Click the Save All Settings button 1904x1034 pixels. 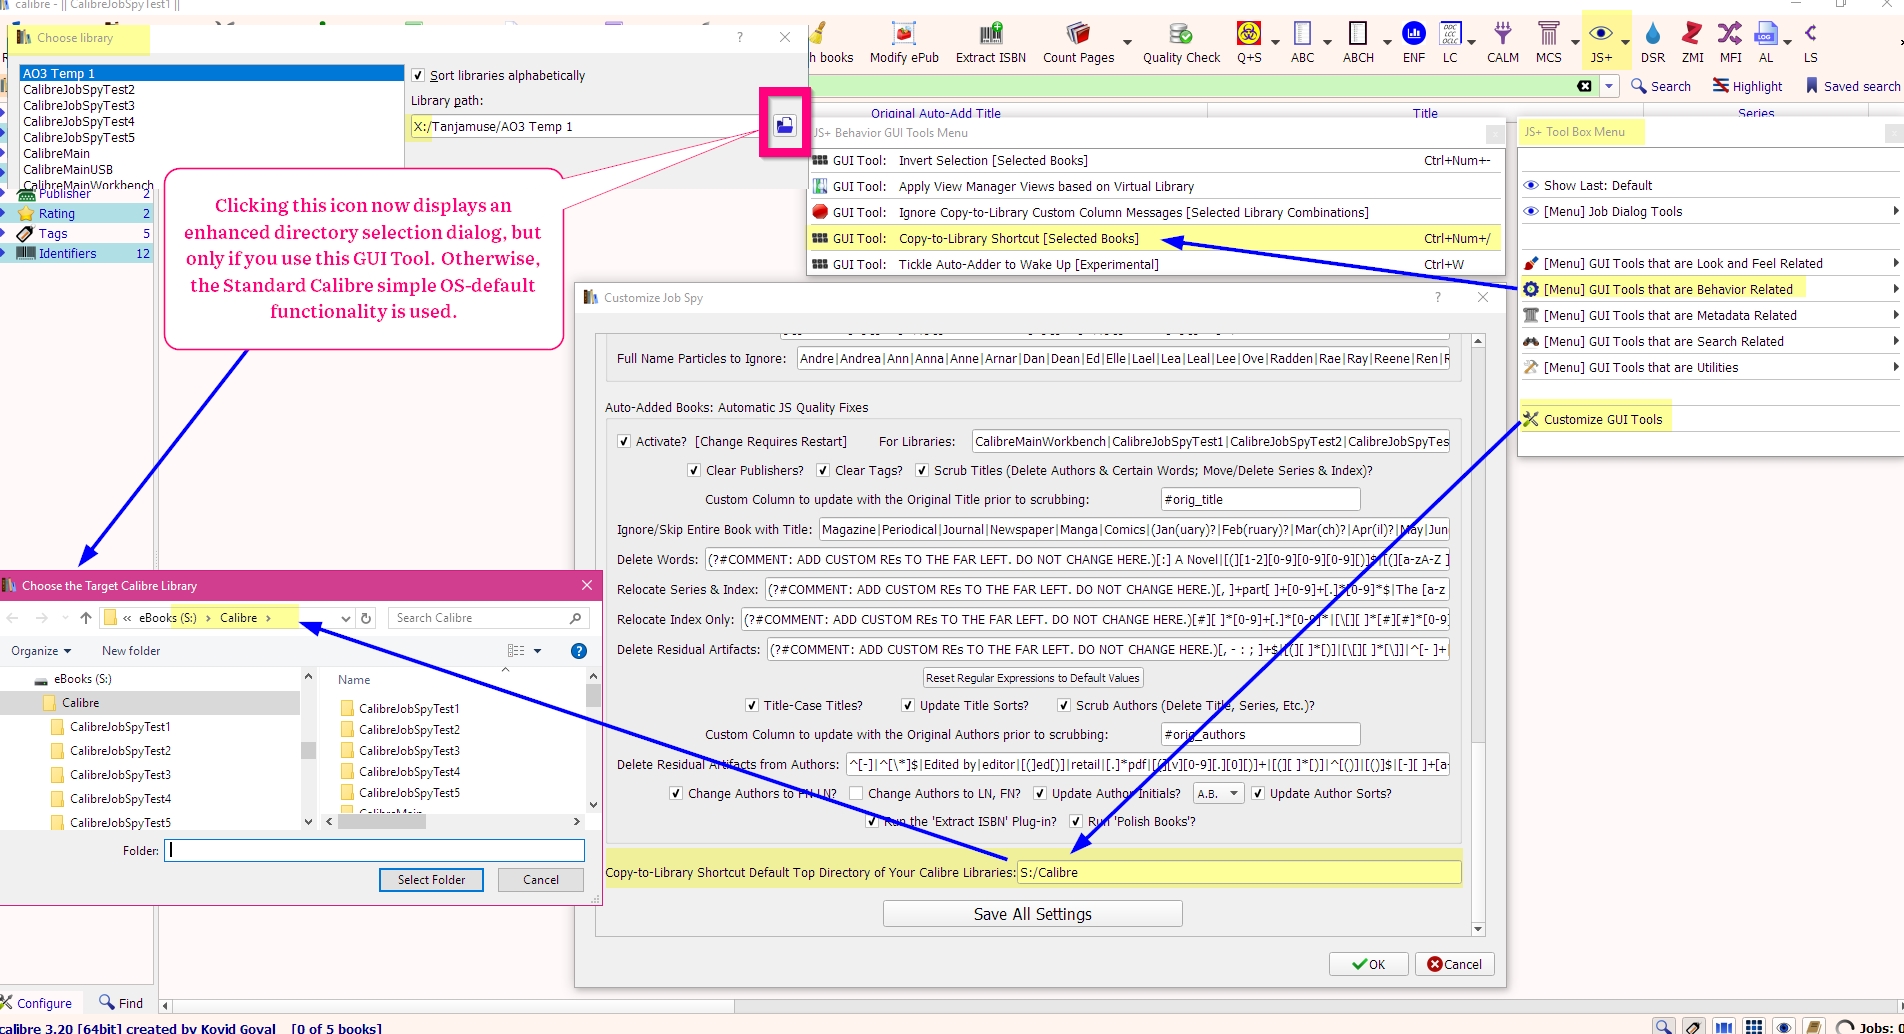coord(1033,914)
